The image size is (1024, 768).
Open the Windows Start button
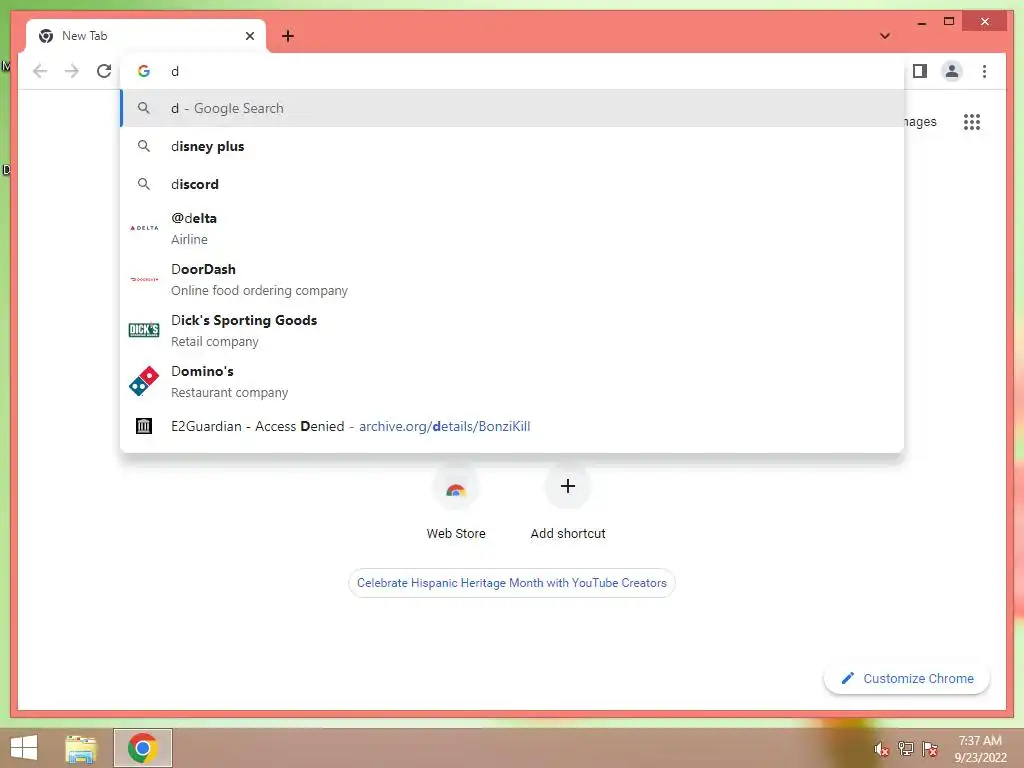24,748
